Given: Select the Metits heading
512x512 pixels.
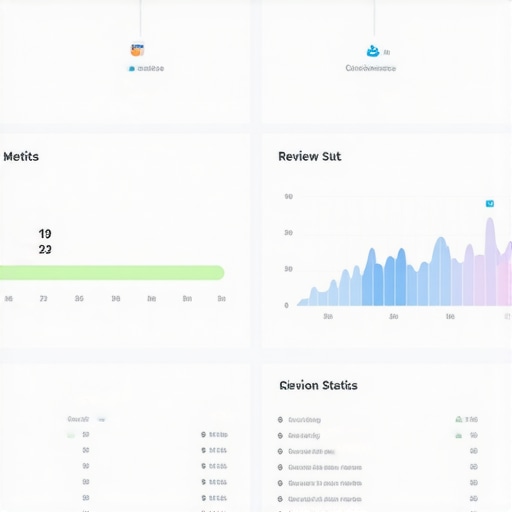Looking at the screenshot, I should click(21, 156).
